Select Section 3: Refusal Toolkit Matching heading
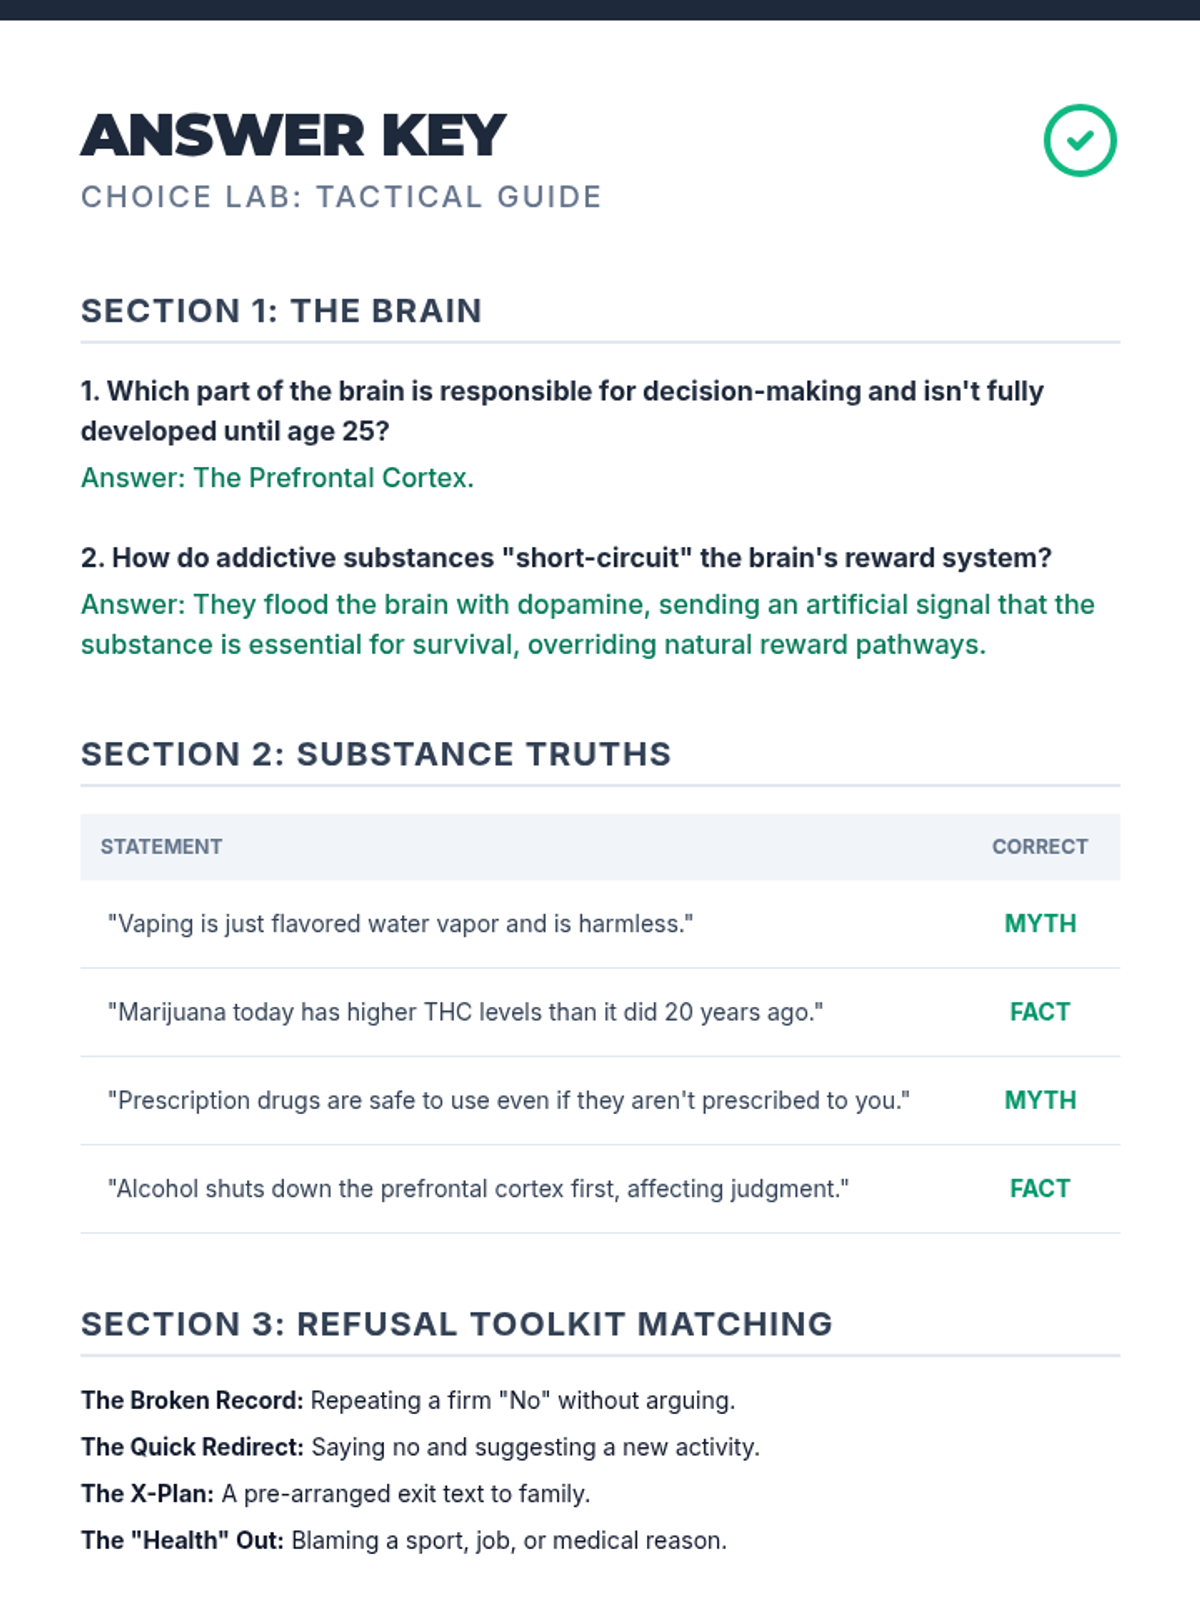Viewport: 1200px width, 1600px height. pos(456,1324)
